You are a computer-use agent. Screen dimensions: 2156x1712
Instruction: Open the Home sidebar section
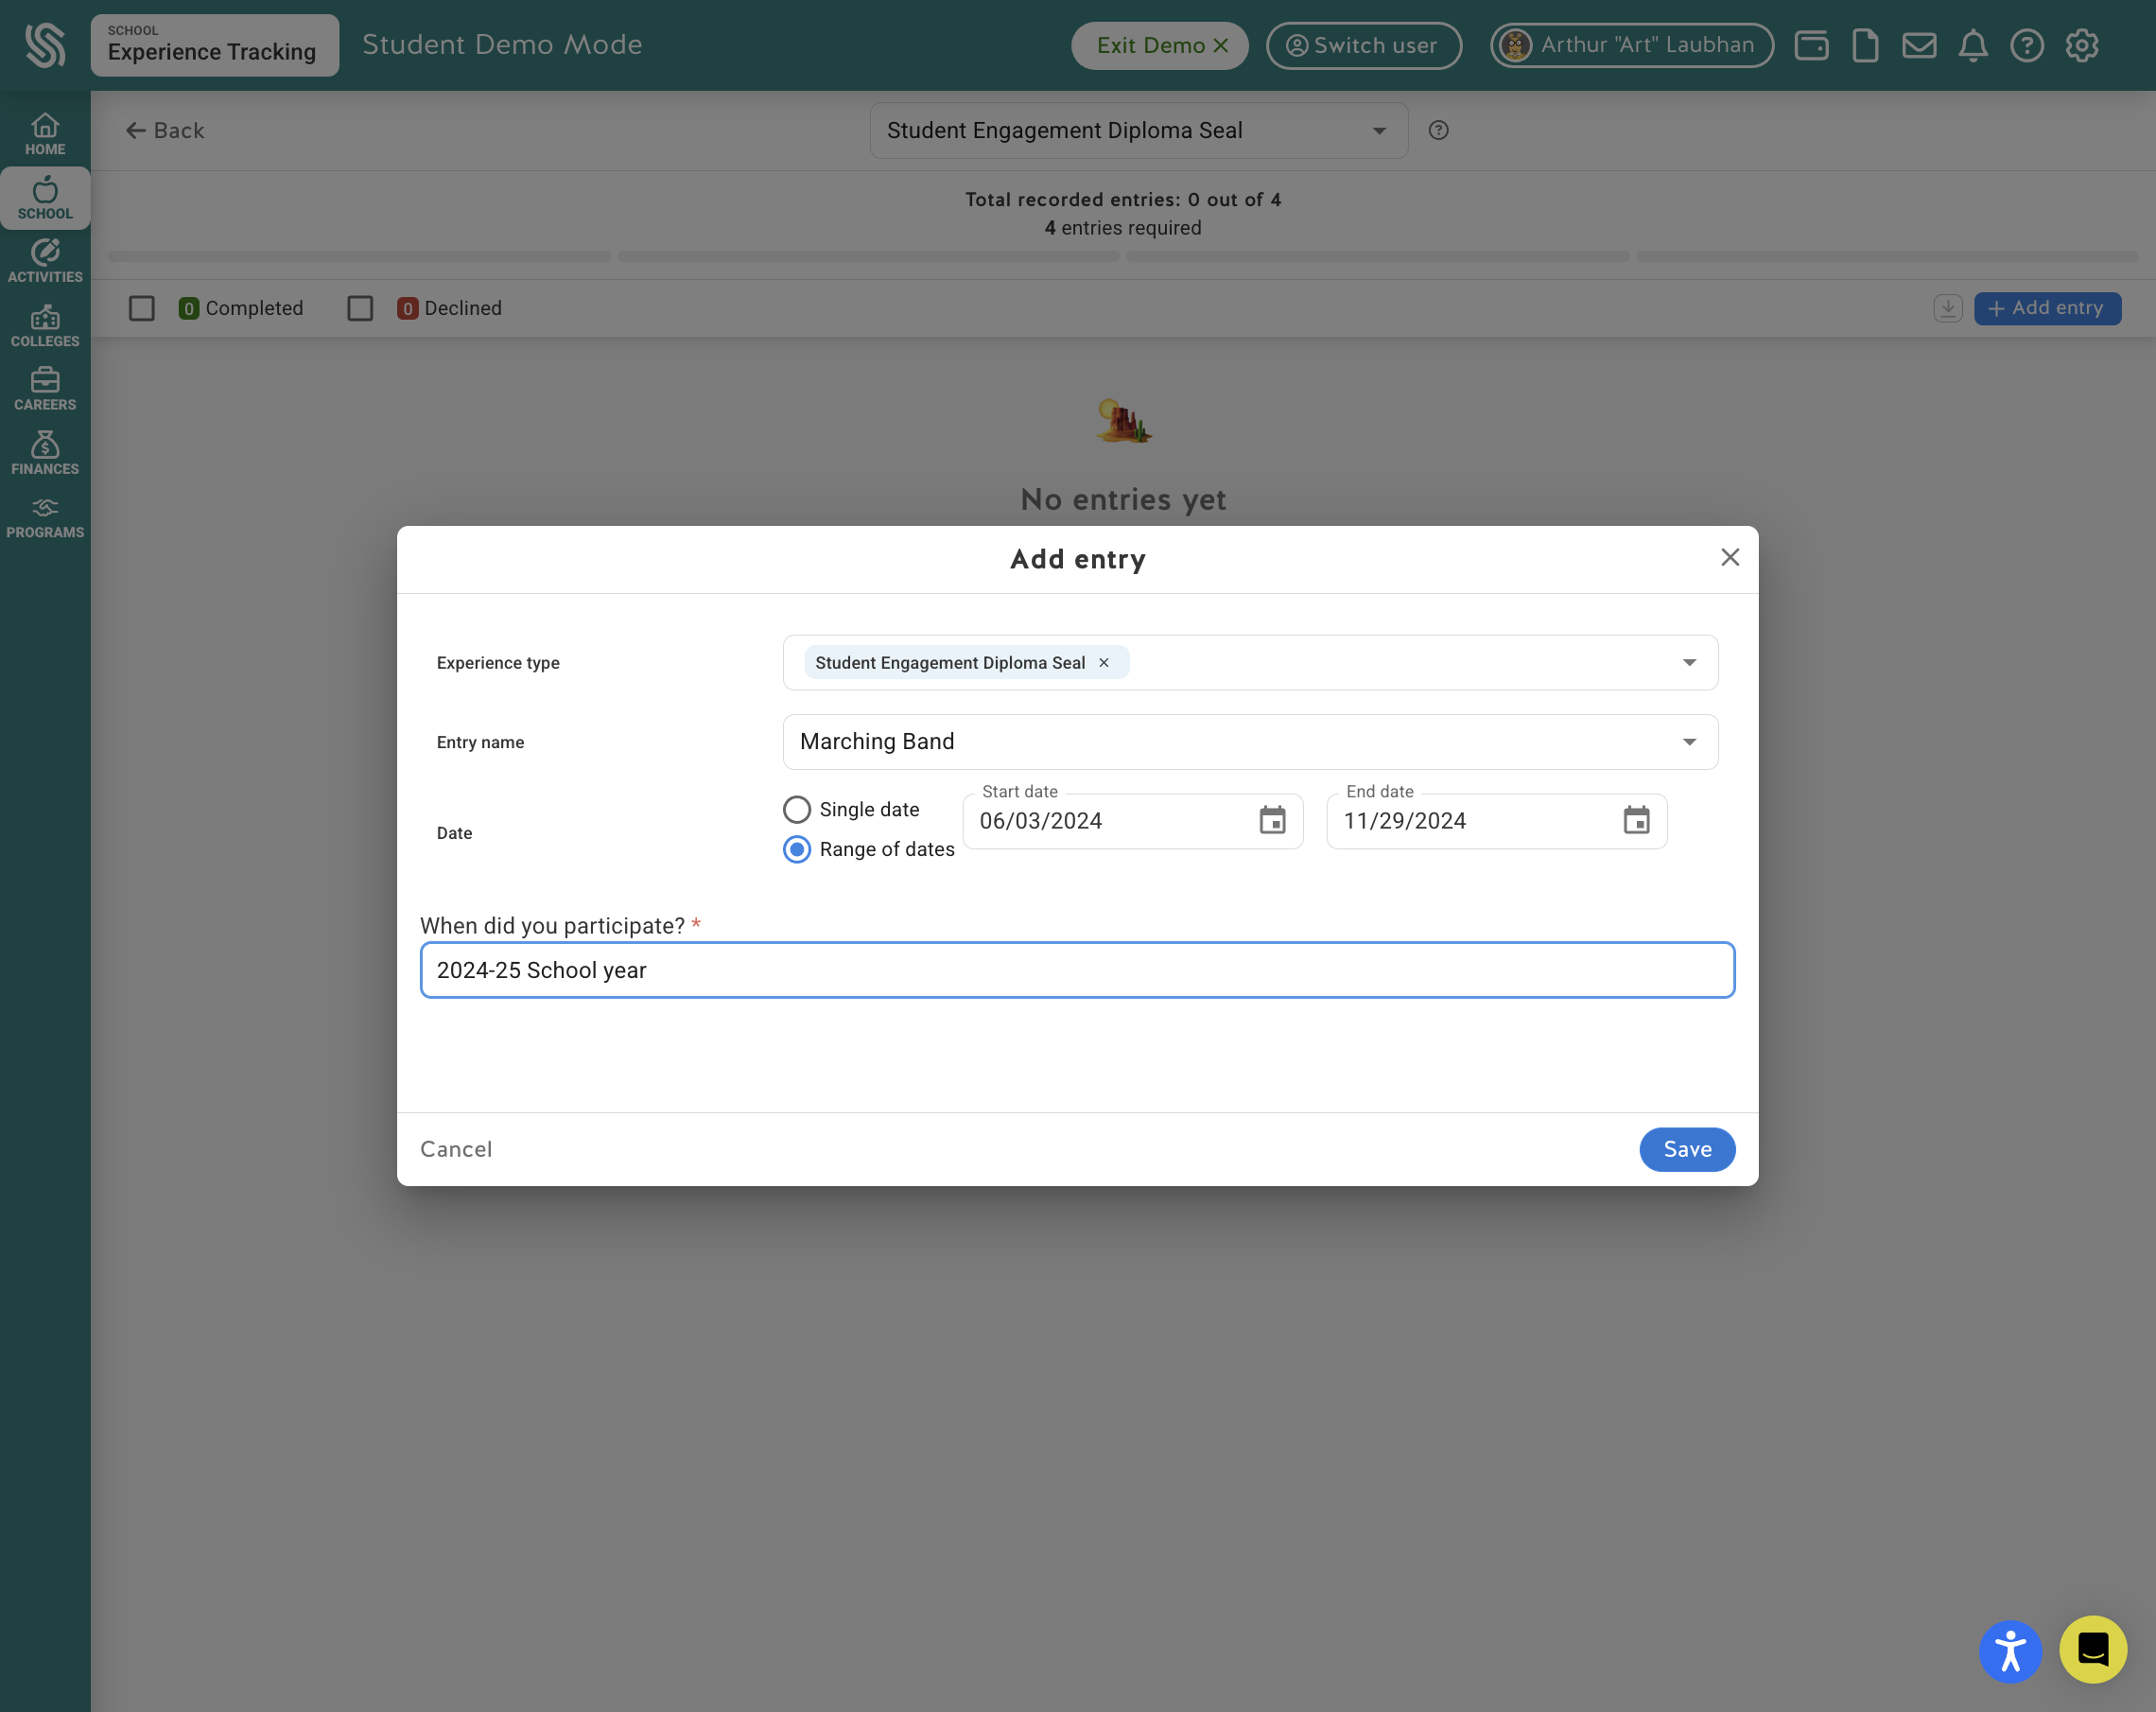coord(45,134)
